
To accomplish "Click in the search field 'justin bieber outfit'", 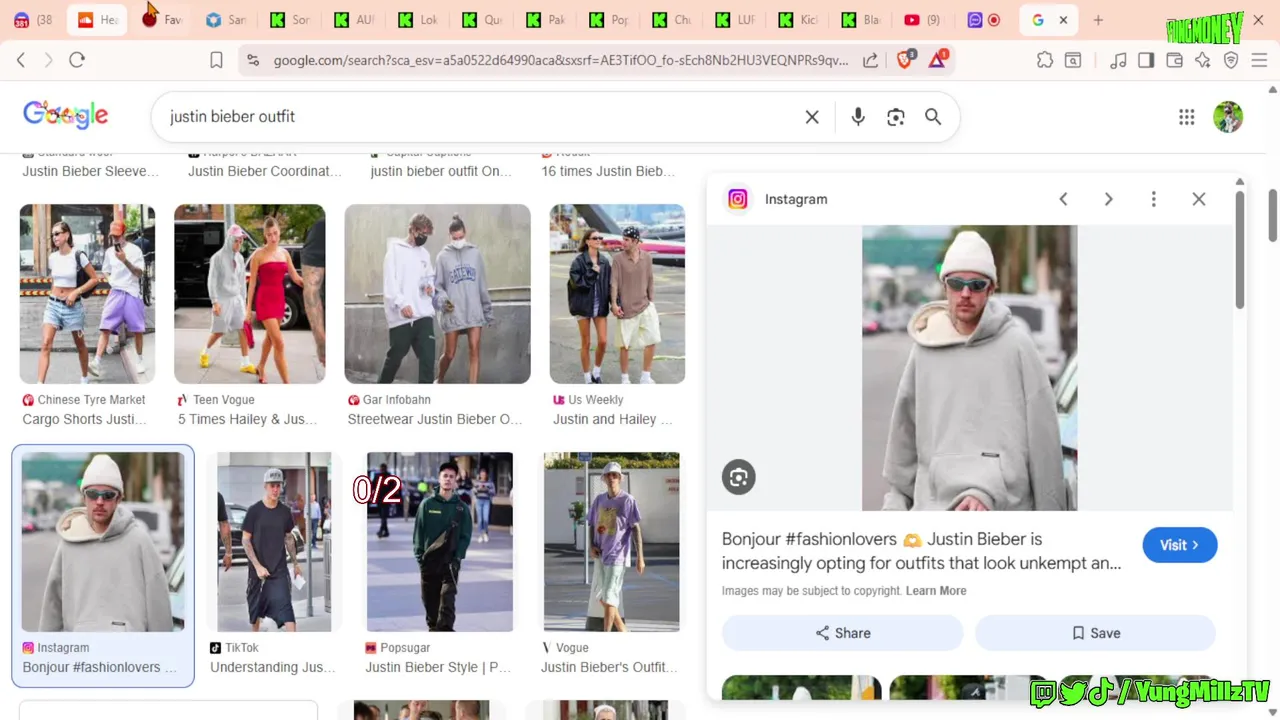I will pyautogui.click(x=480, y=117).
